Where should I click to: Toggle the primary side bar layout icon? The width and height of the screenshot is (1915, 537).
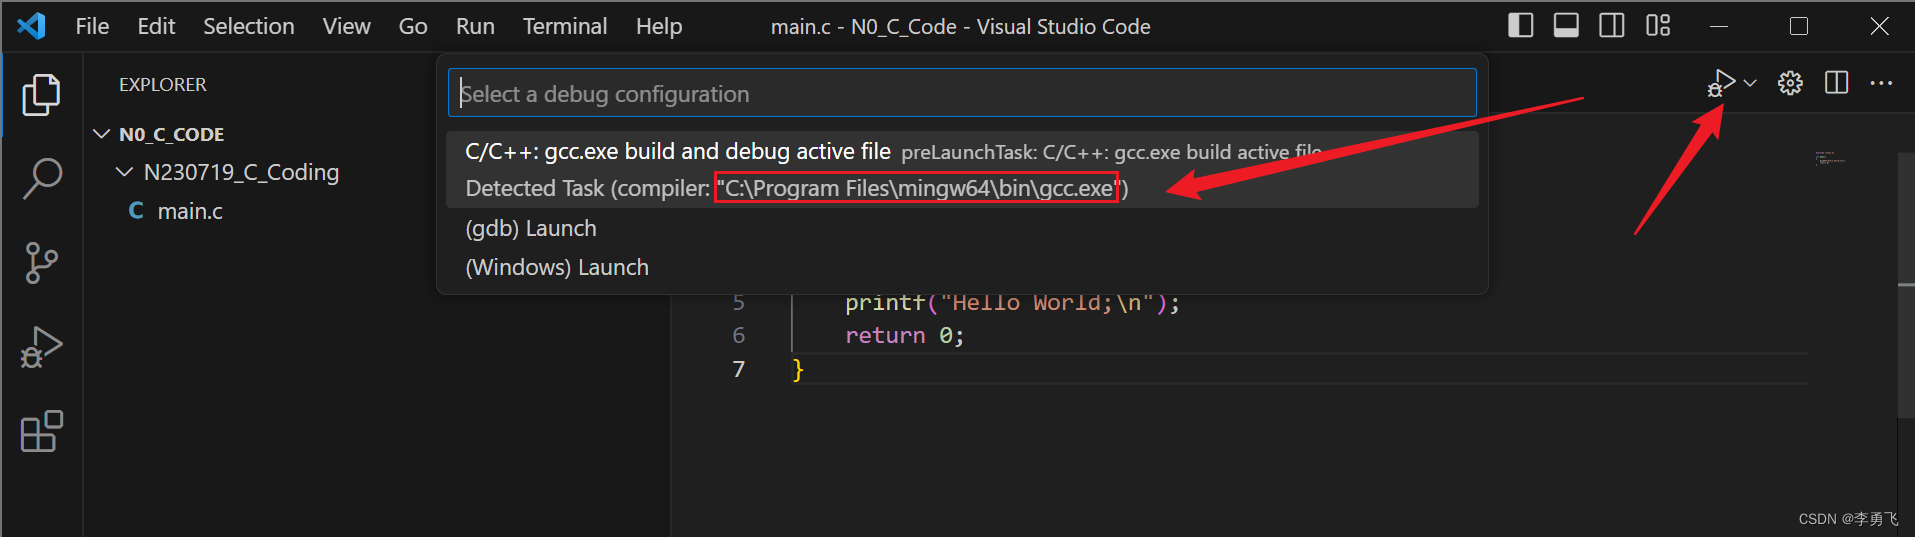pyautogui.click(x=1520, y=25)
